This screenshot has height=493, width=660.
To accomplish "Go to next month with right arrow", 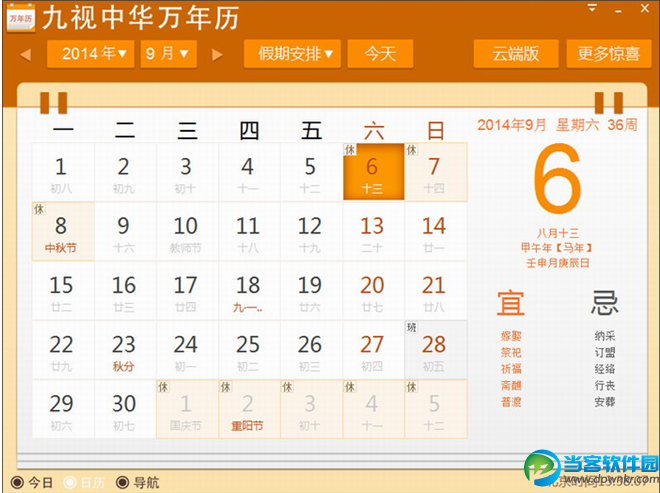I will pos(217,54).
